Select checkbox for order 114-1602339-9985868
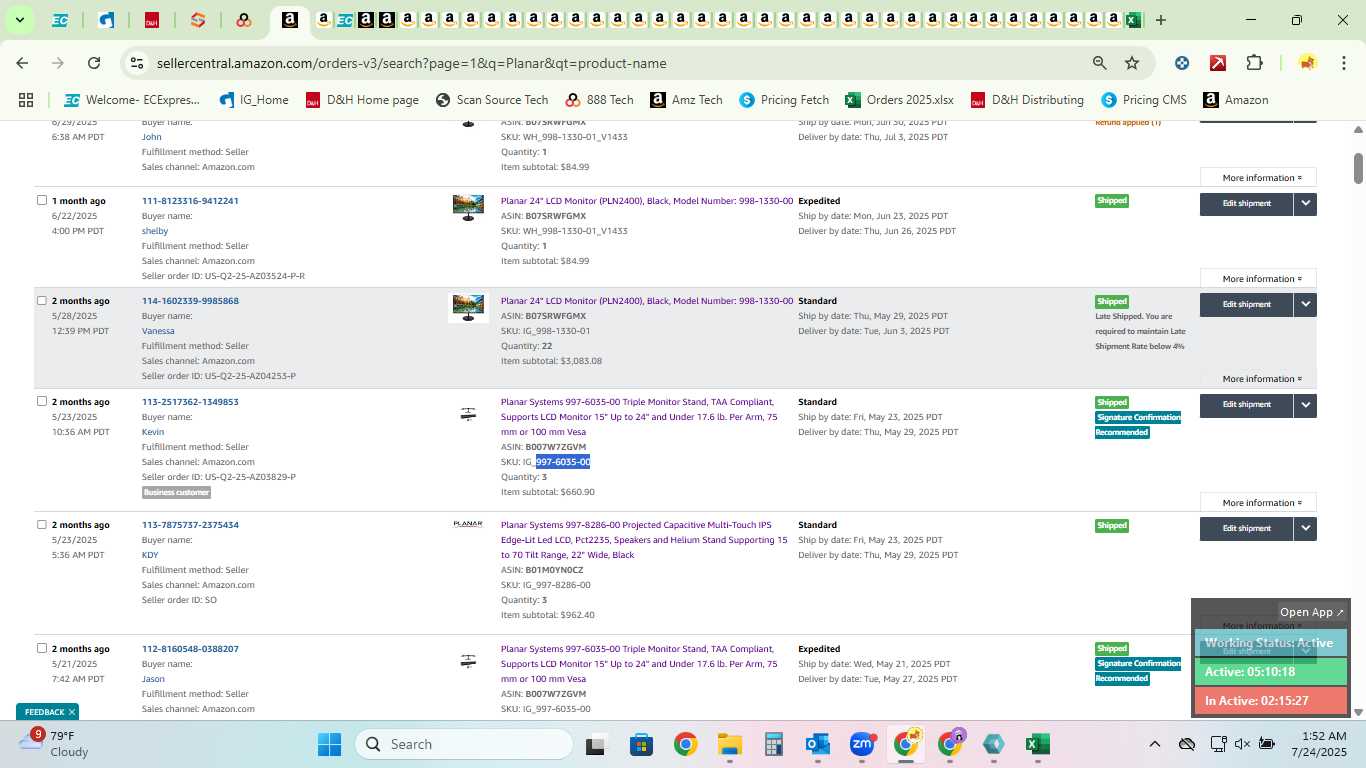 point(42,300)
